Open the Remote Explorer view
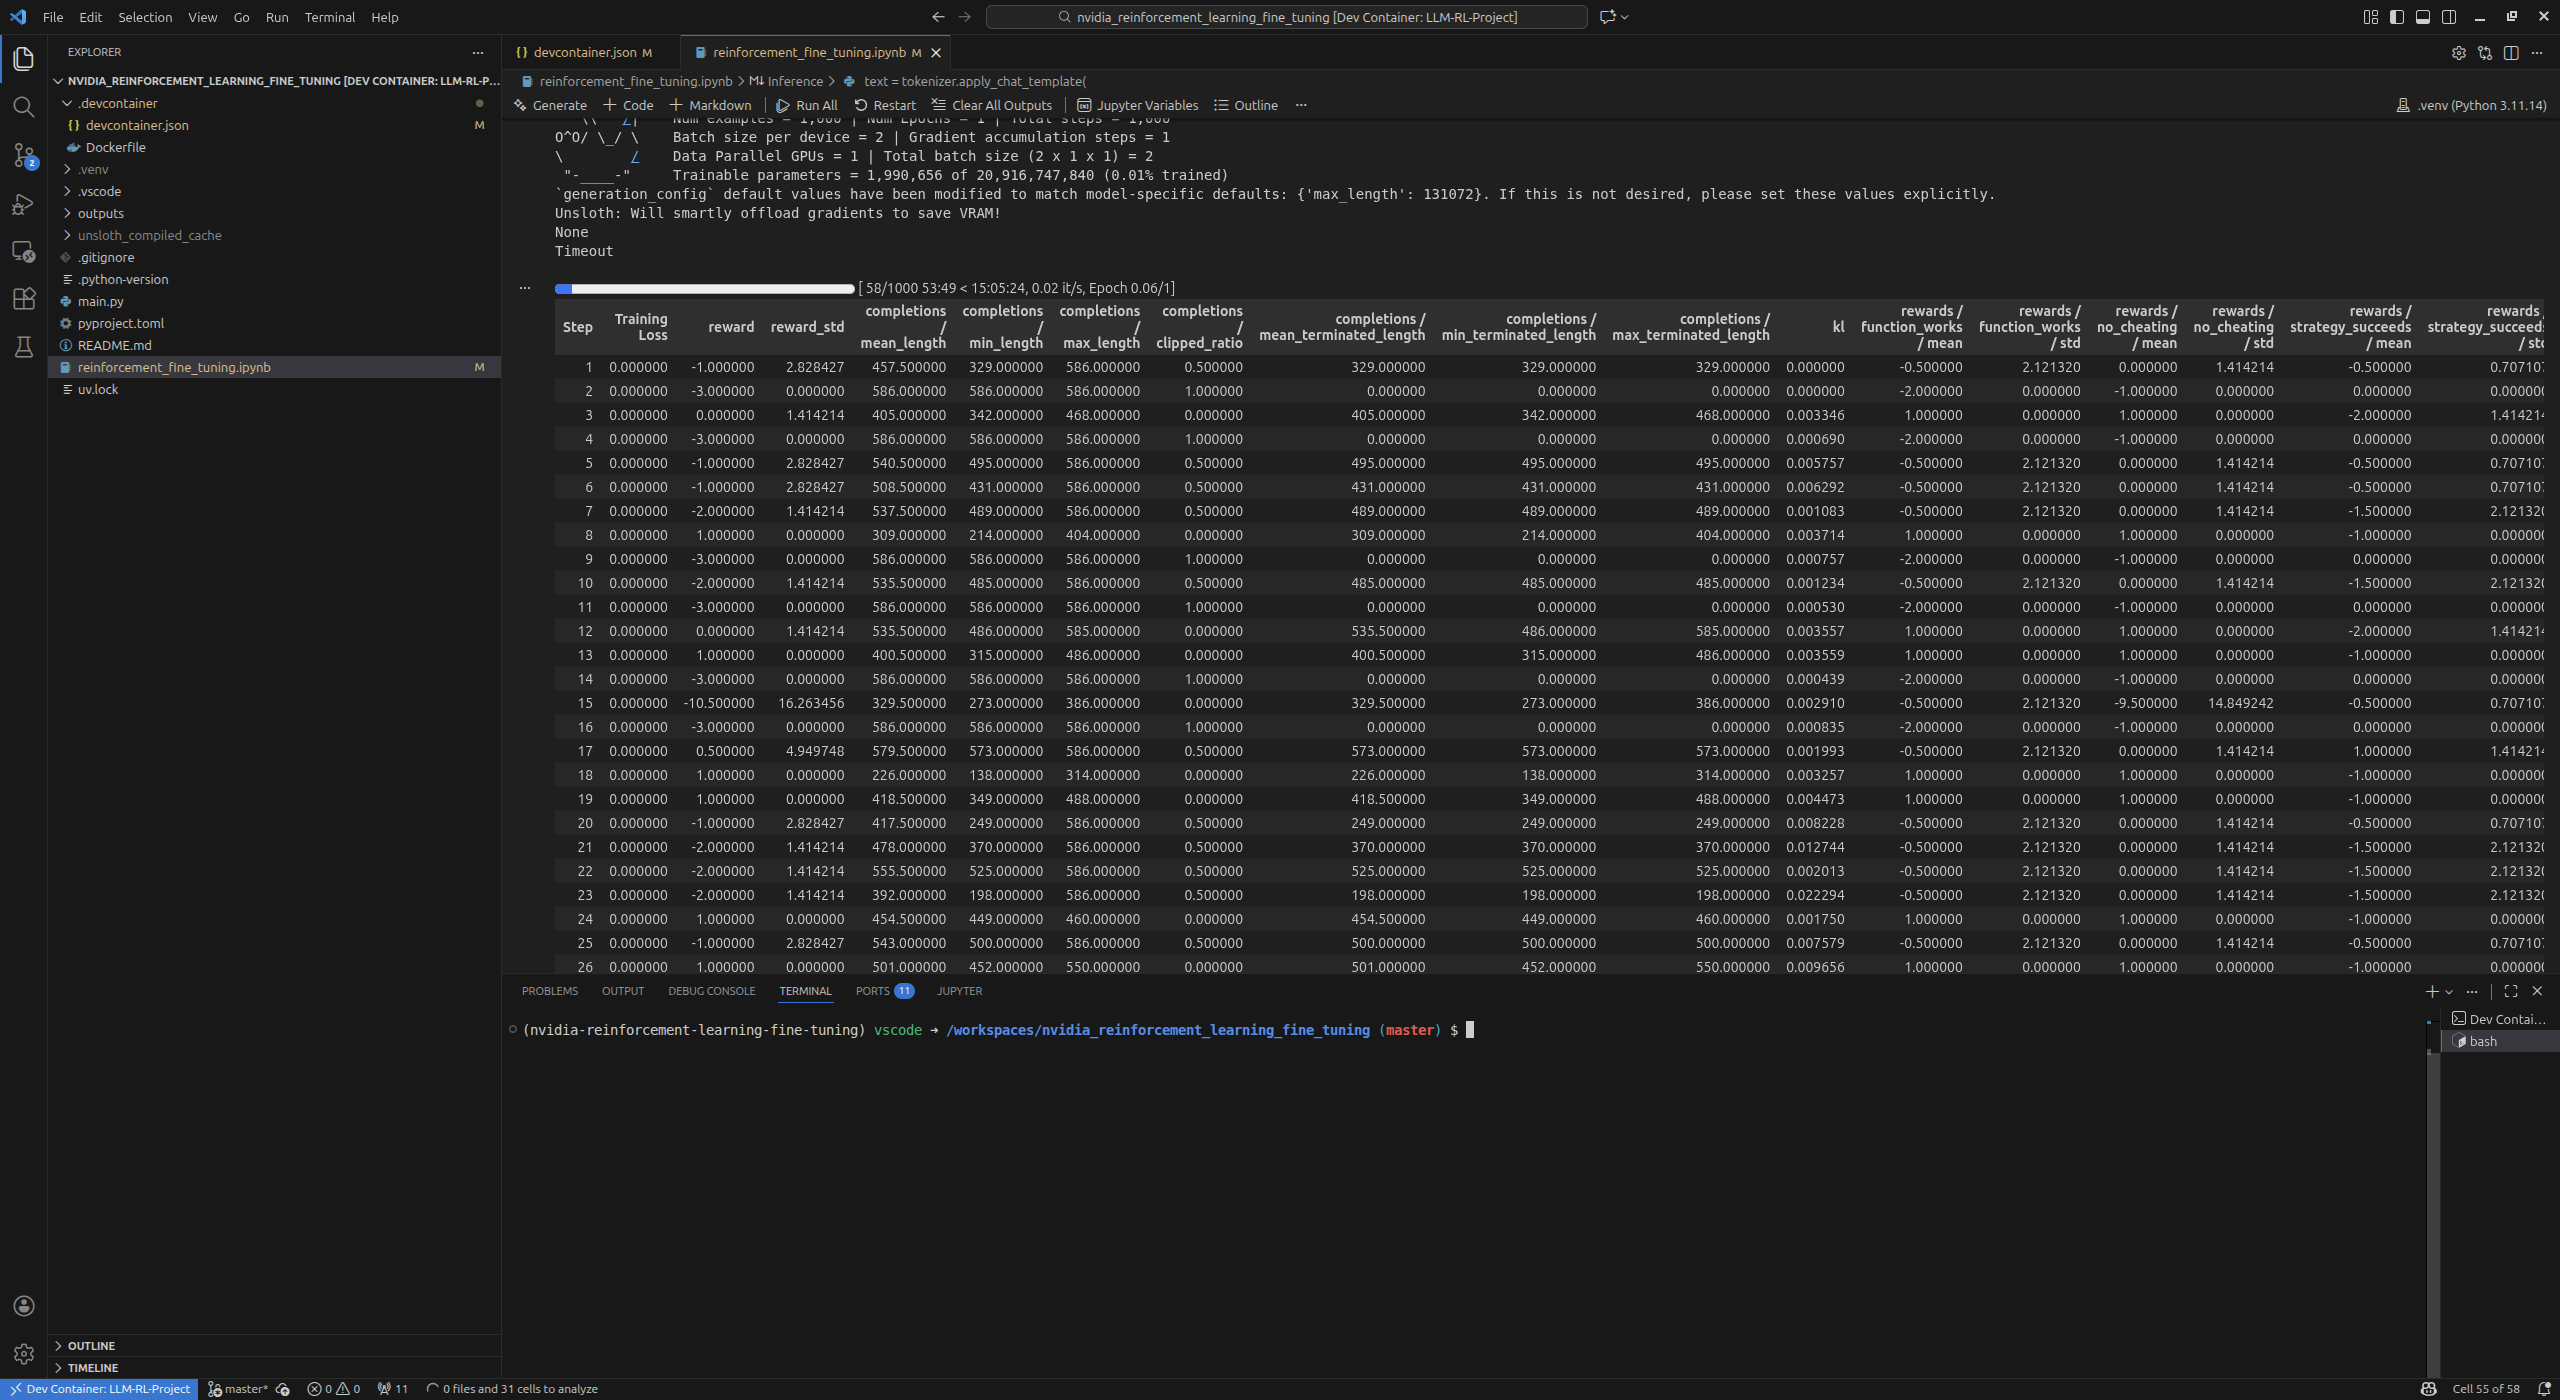 point(24,251)
